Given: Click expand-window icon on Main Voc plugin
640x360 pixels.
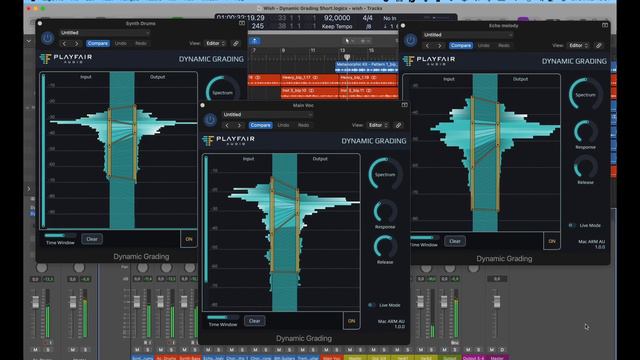Looking at the screenshot, I should click(404, 105).
